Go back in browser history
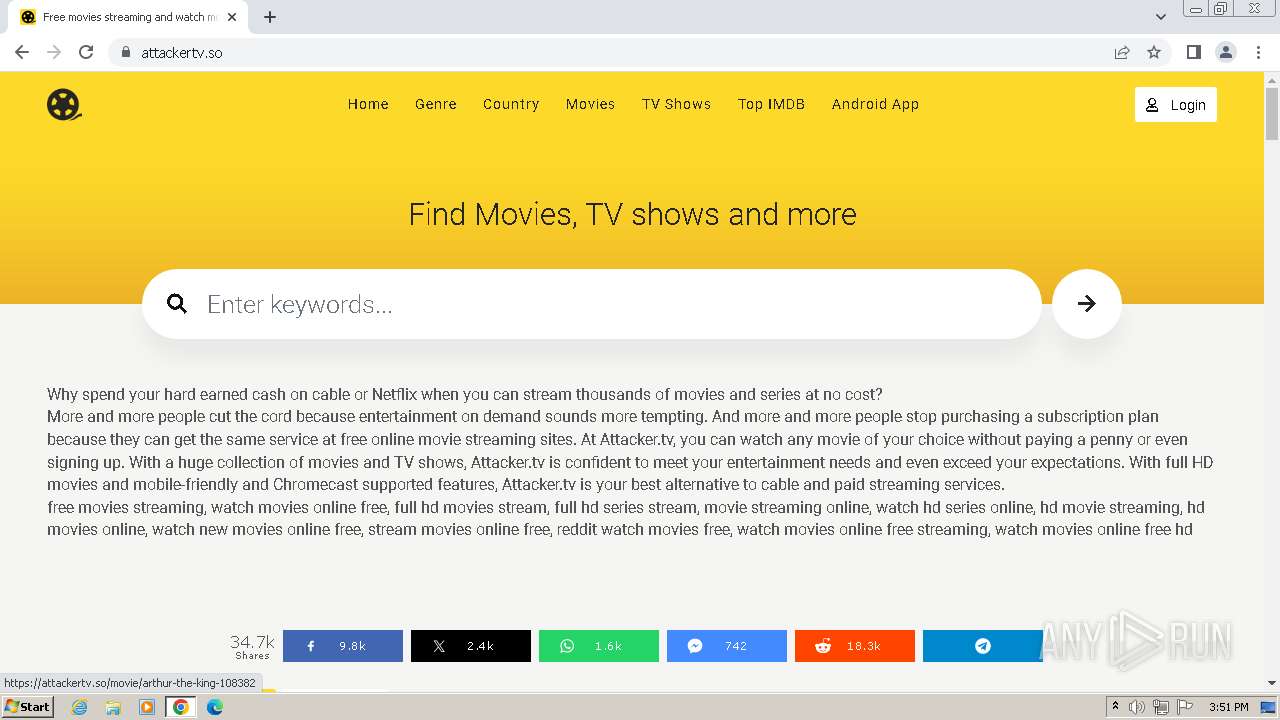The width and height of the screenshot is (1280, 720). pyautogui.click(x=22, y=52)
